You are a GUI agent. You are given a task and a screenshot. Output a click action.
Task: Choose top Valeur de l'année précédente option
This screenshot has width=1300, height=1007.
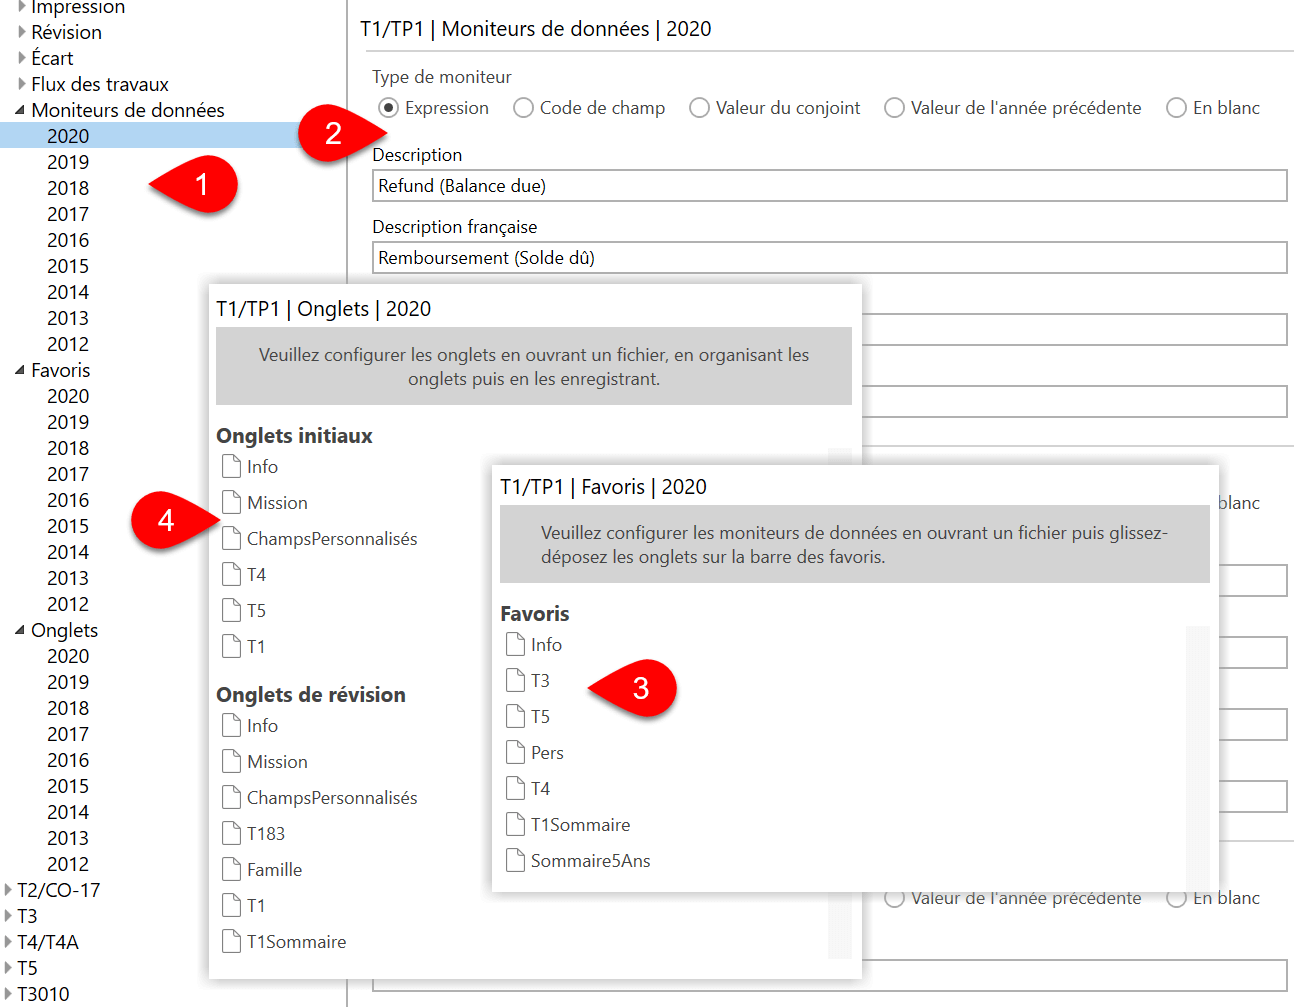pos(894,108)
